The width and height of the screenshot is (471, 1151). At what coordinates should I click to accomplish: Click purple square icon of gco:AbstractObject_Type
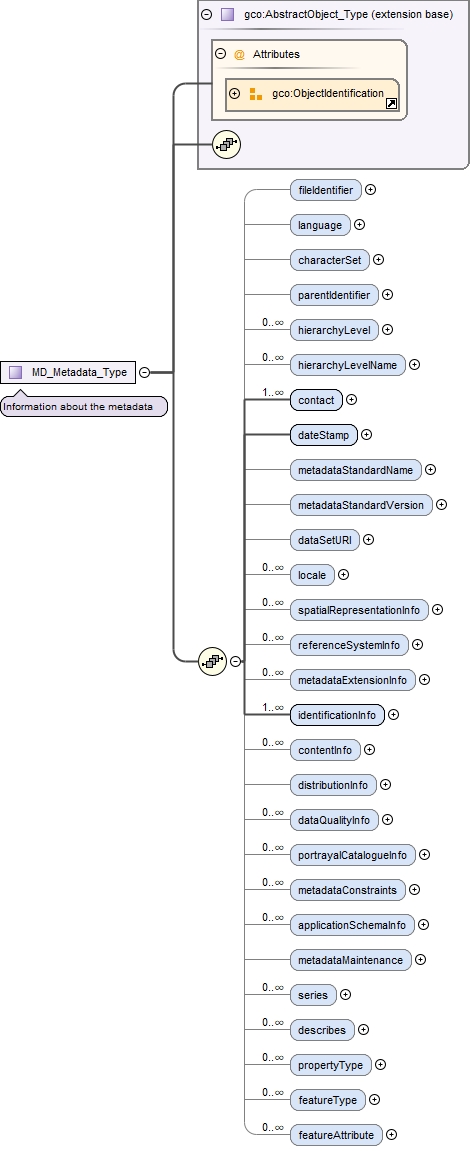pyautogui.click(x=227, y=14)
